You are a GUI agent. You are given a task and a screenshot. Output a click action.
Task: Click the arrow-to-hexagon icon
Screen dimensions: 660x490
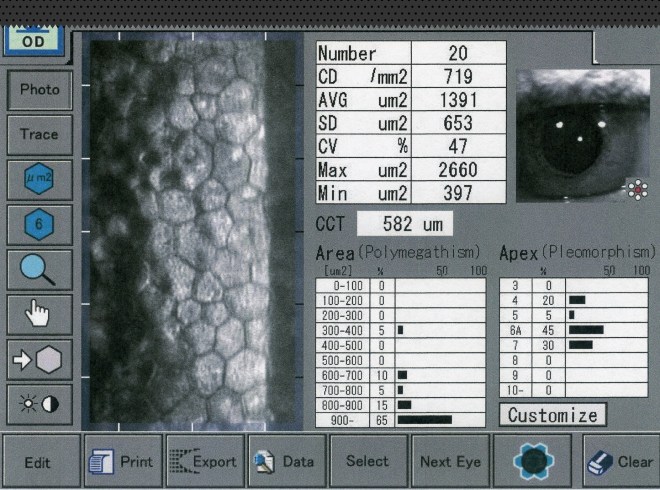[39, 360]
